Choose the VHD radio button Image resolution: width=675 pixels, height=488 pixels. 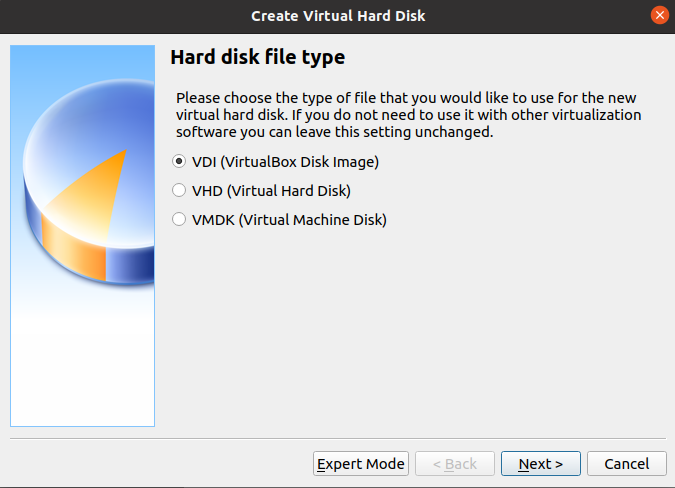[179, 190]
